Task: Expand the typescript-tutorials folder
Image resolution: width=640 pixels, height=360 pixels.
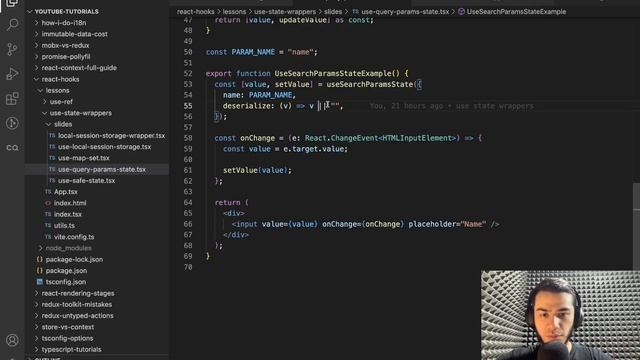Action: point(71,349)
